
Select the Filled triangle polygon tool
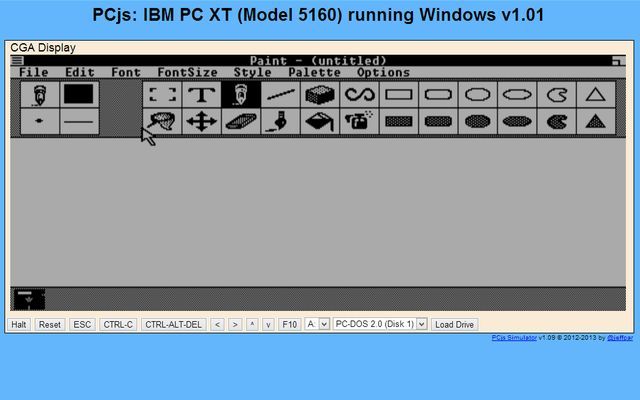596,121
